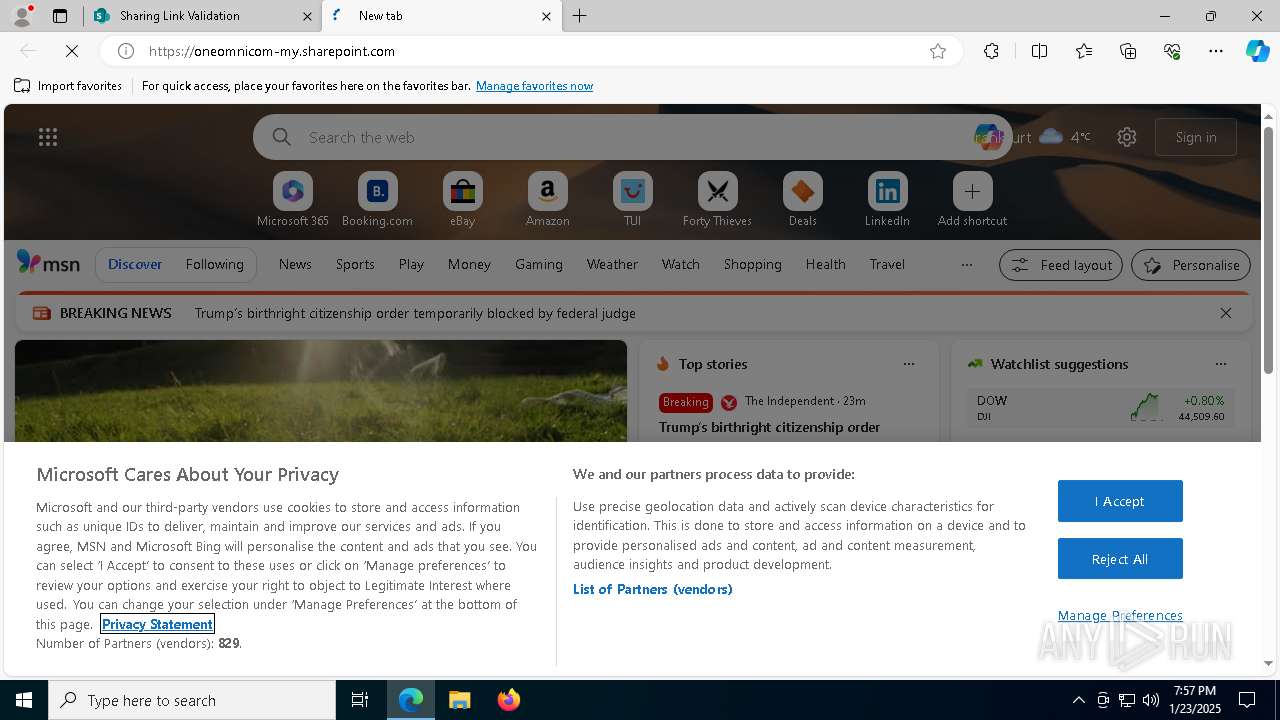Open the Privacy Statement link

pos(157,624)
